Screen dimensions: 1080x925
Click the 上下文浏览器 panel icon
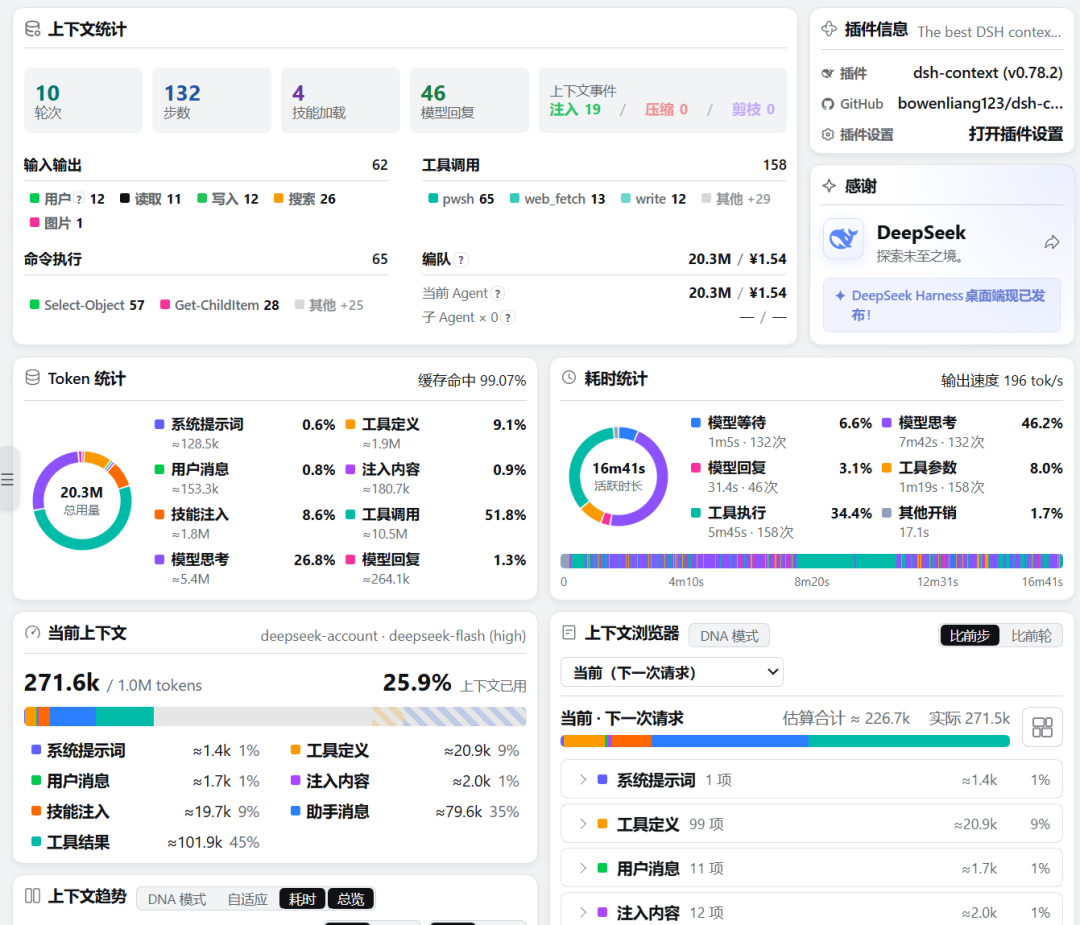pyautogui.click(x=569, y=632)
